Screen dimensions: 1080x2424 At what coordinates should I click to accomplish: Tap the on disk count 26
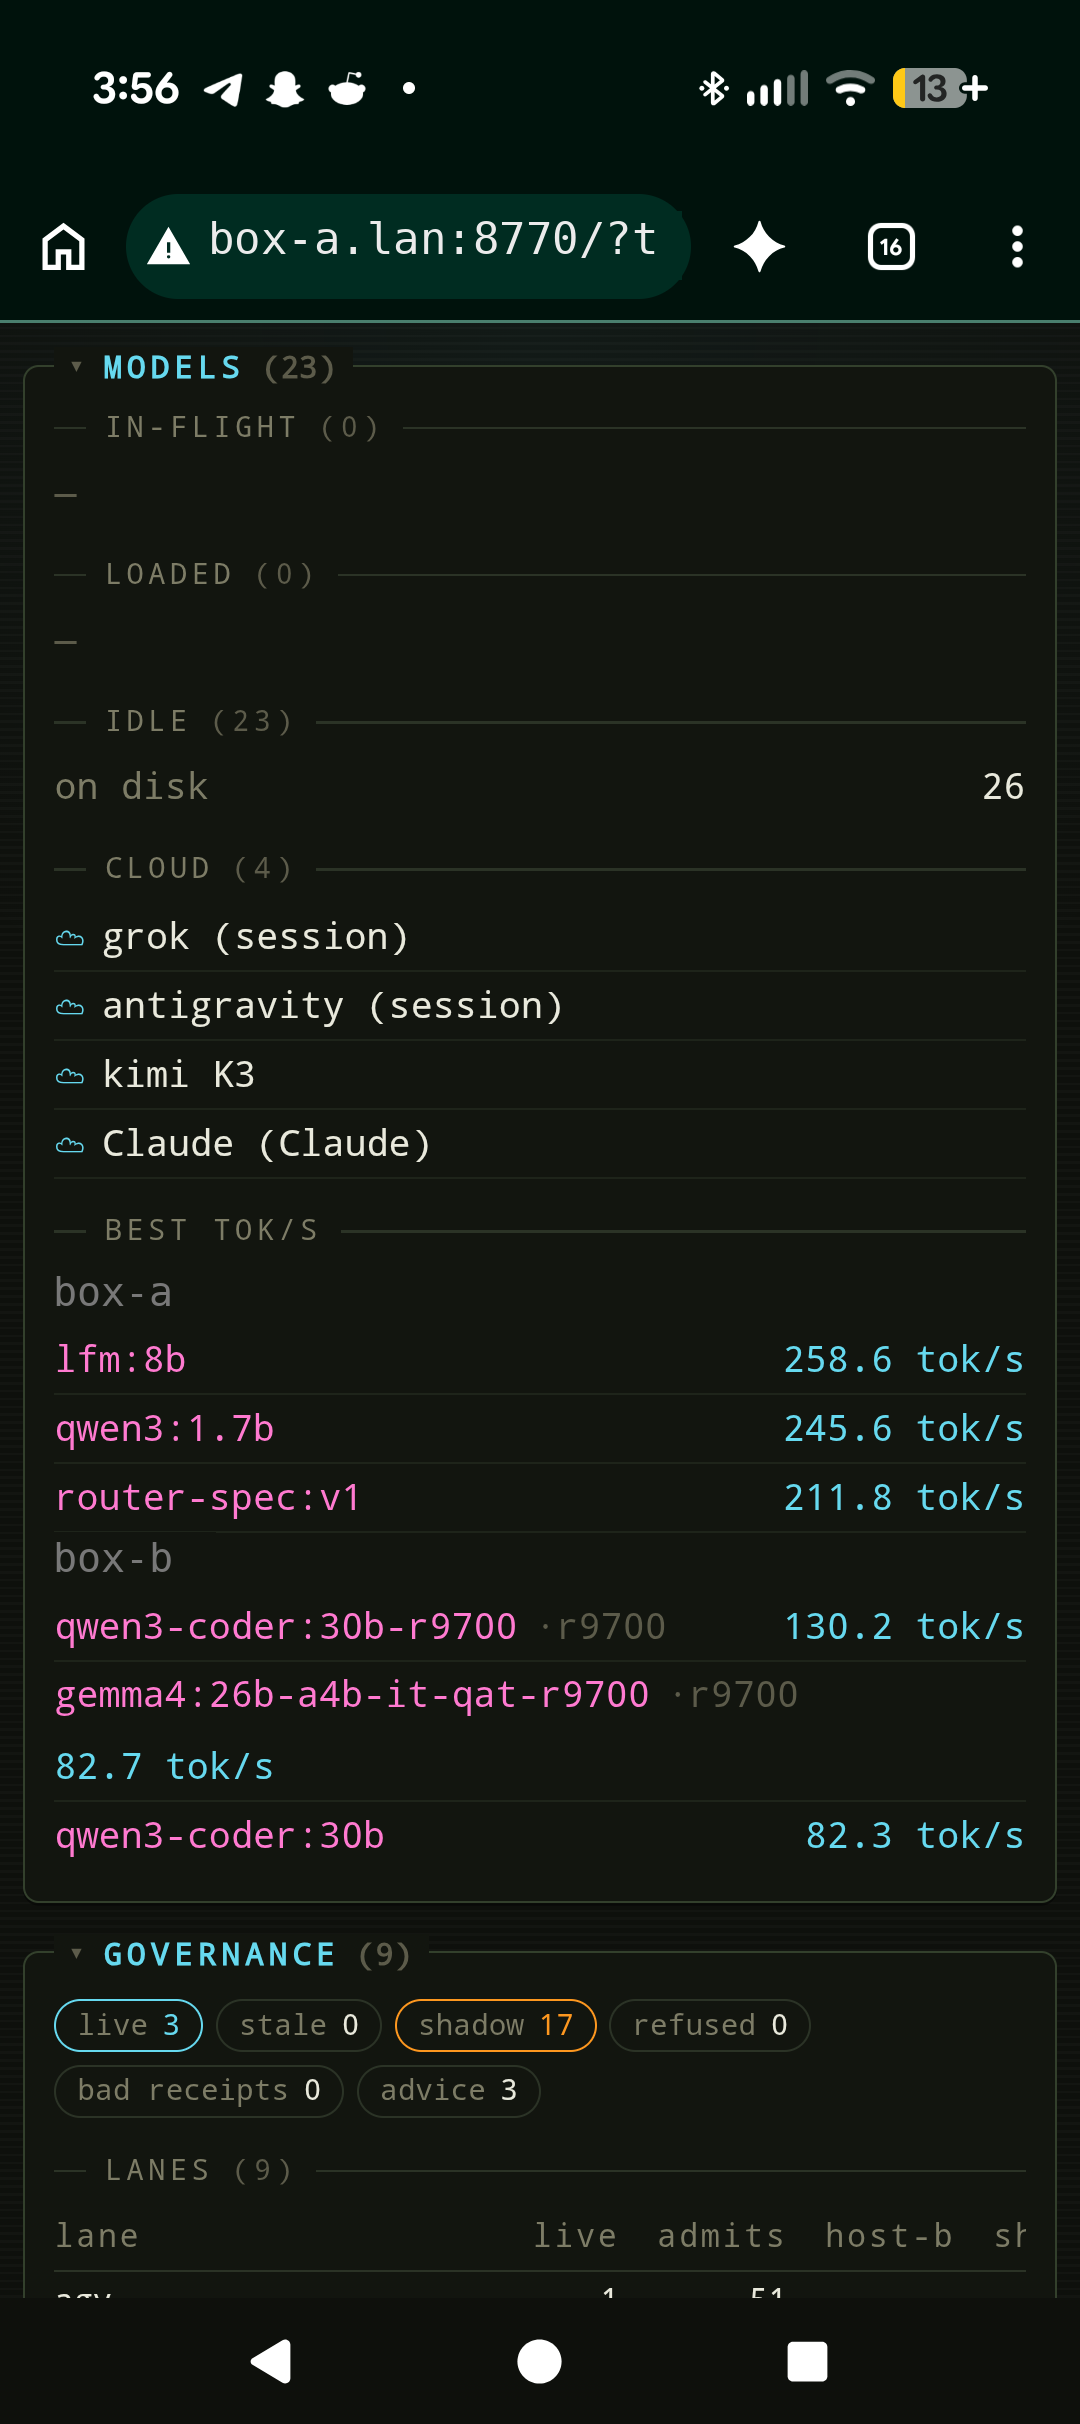[1003, 787]
